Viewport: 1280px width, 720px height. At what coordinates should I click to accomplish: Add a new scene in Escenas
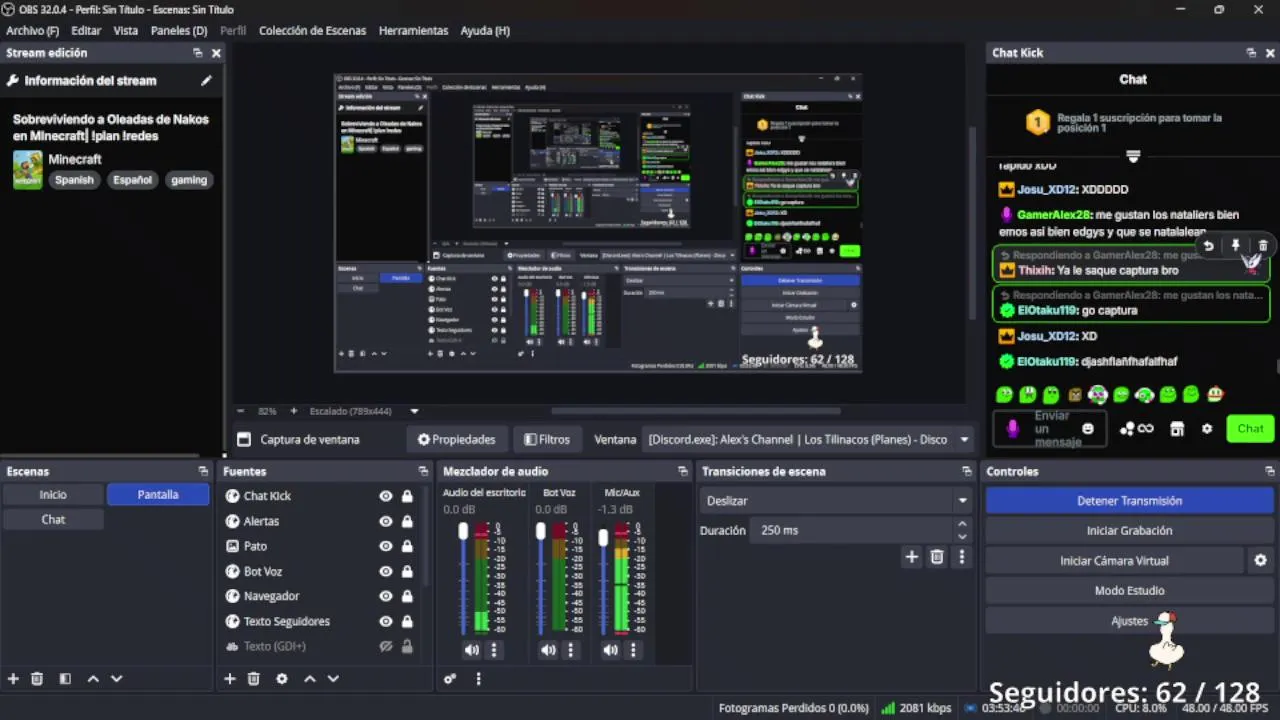[x=13, y=679]
